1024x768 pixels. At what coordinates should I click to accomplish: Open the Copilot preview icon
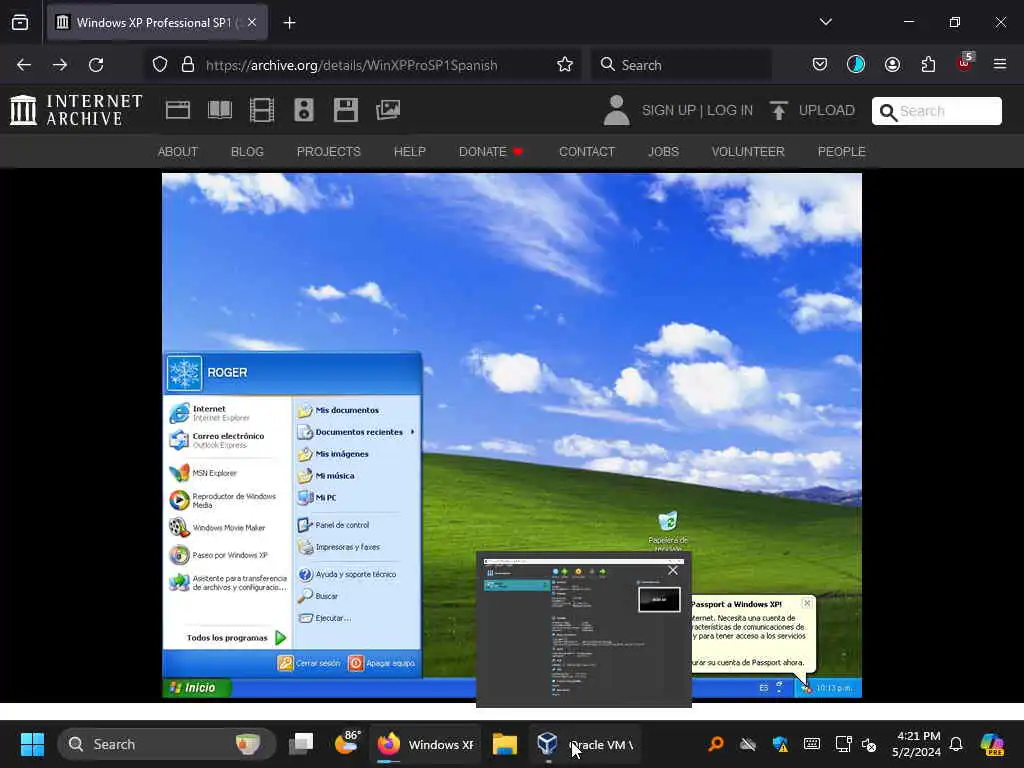(x=992, y=744)
